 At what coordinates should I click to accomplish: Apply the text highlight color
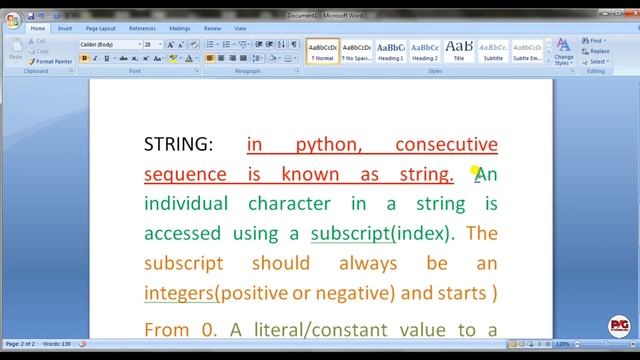(x=173, y=58)
